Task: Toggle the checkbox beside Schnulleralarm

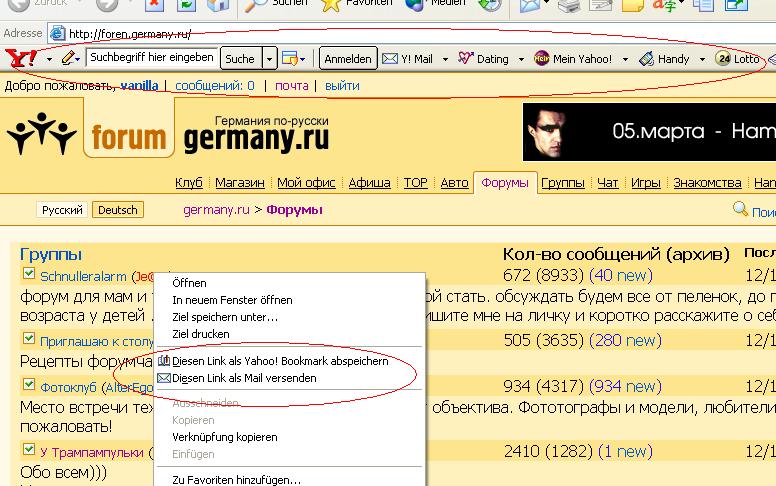Action: pos(28,274)
